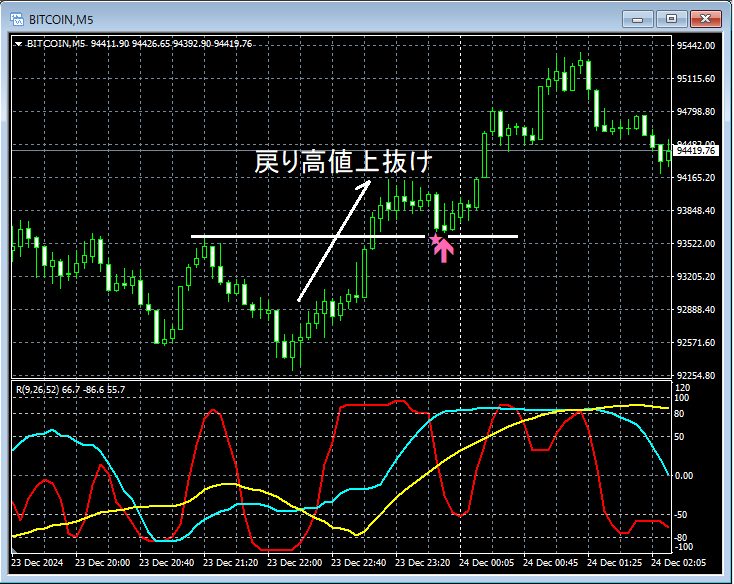Maximize the BITCOIN,M5 chart window

point(671,19)
